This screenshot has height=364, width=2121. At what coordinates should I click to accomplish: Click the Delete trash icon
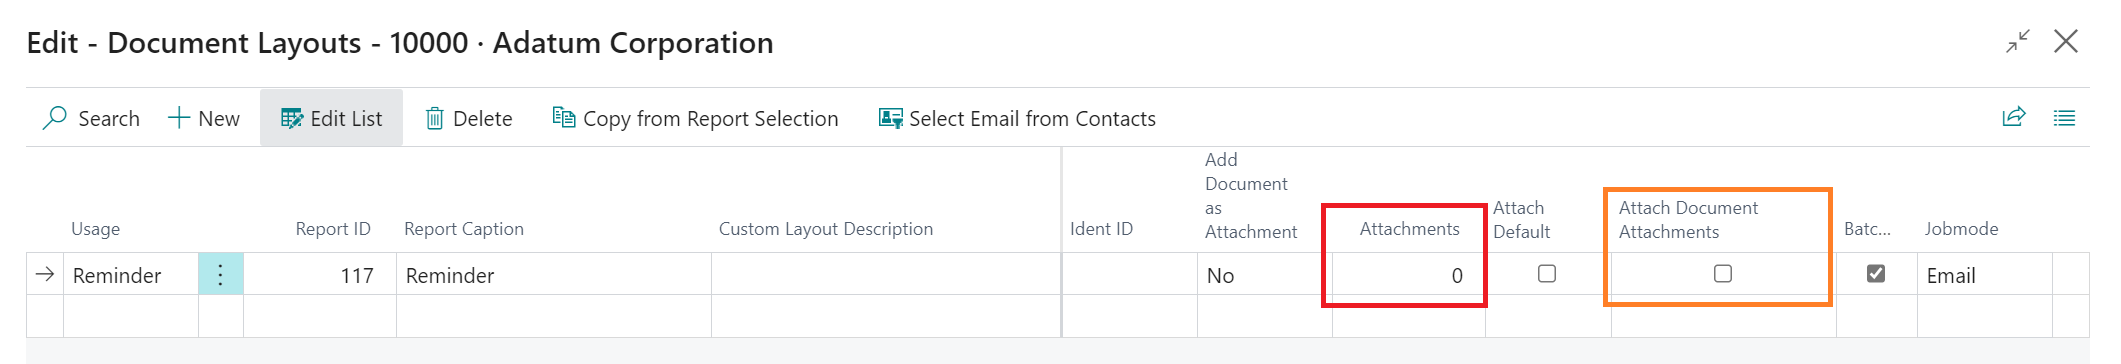435,118
